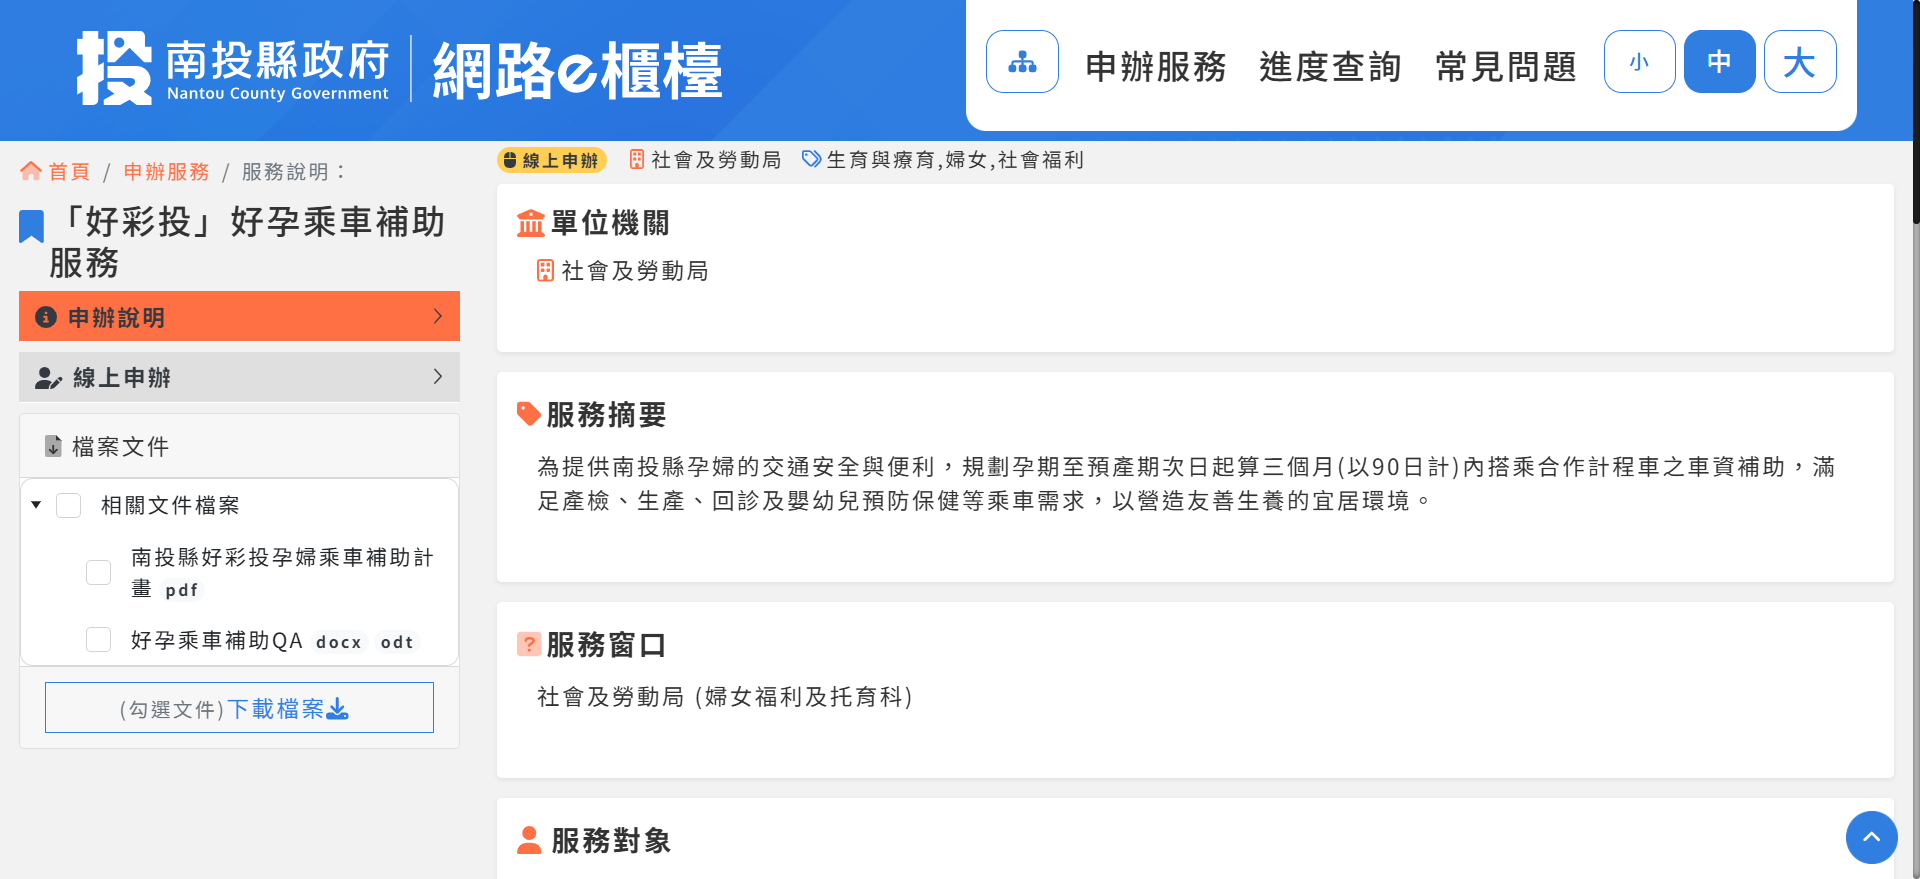The width and height of the screenshot is (1920, 879).
Task: Click the institution icon beside 單位機關
Action: click(531, 223)
